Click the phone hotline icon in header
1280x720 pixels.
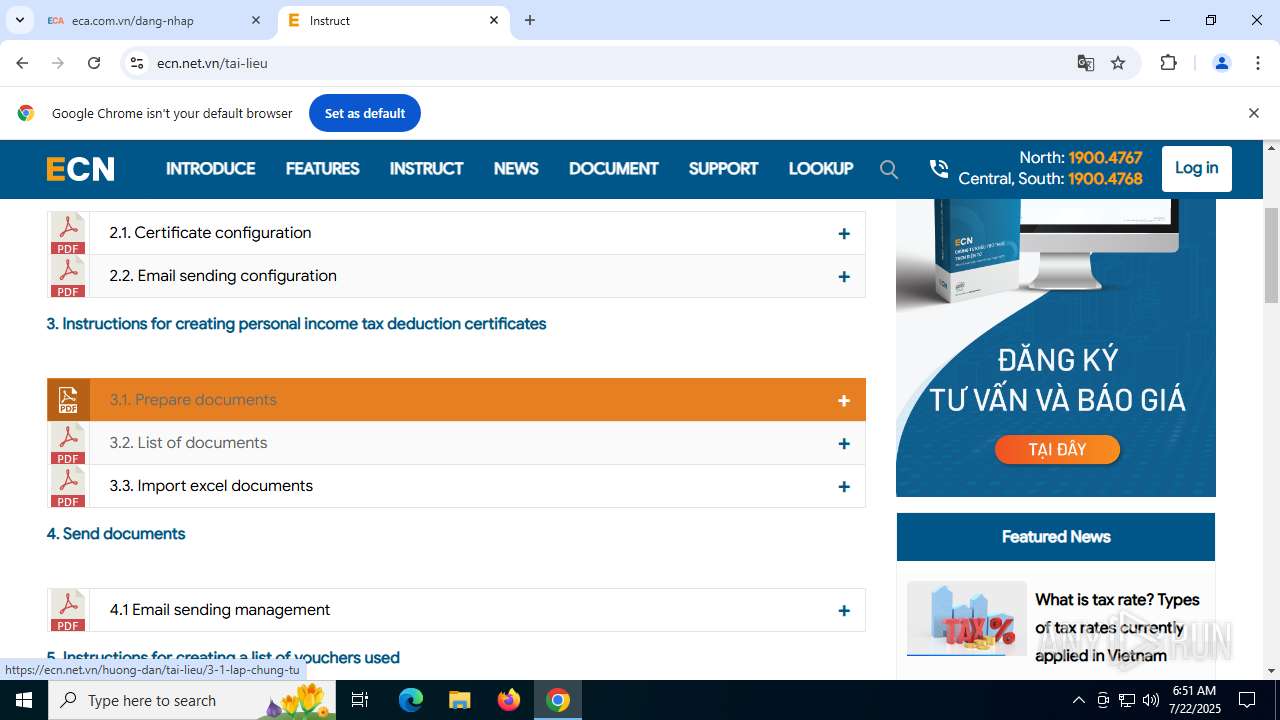938,169
